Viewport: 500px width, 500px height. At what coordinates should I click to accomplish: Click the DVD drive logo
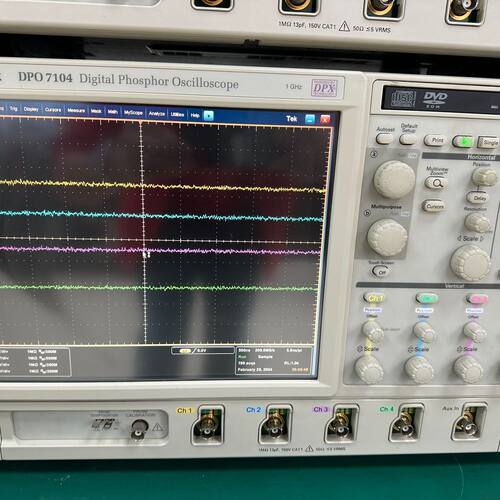[x=435, y=99]
